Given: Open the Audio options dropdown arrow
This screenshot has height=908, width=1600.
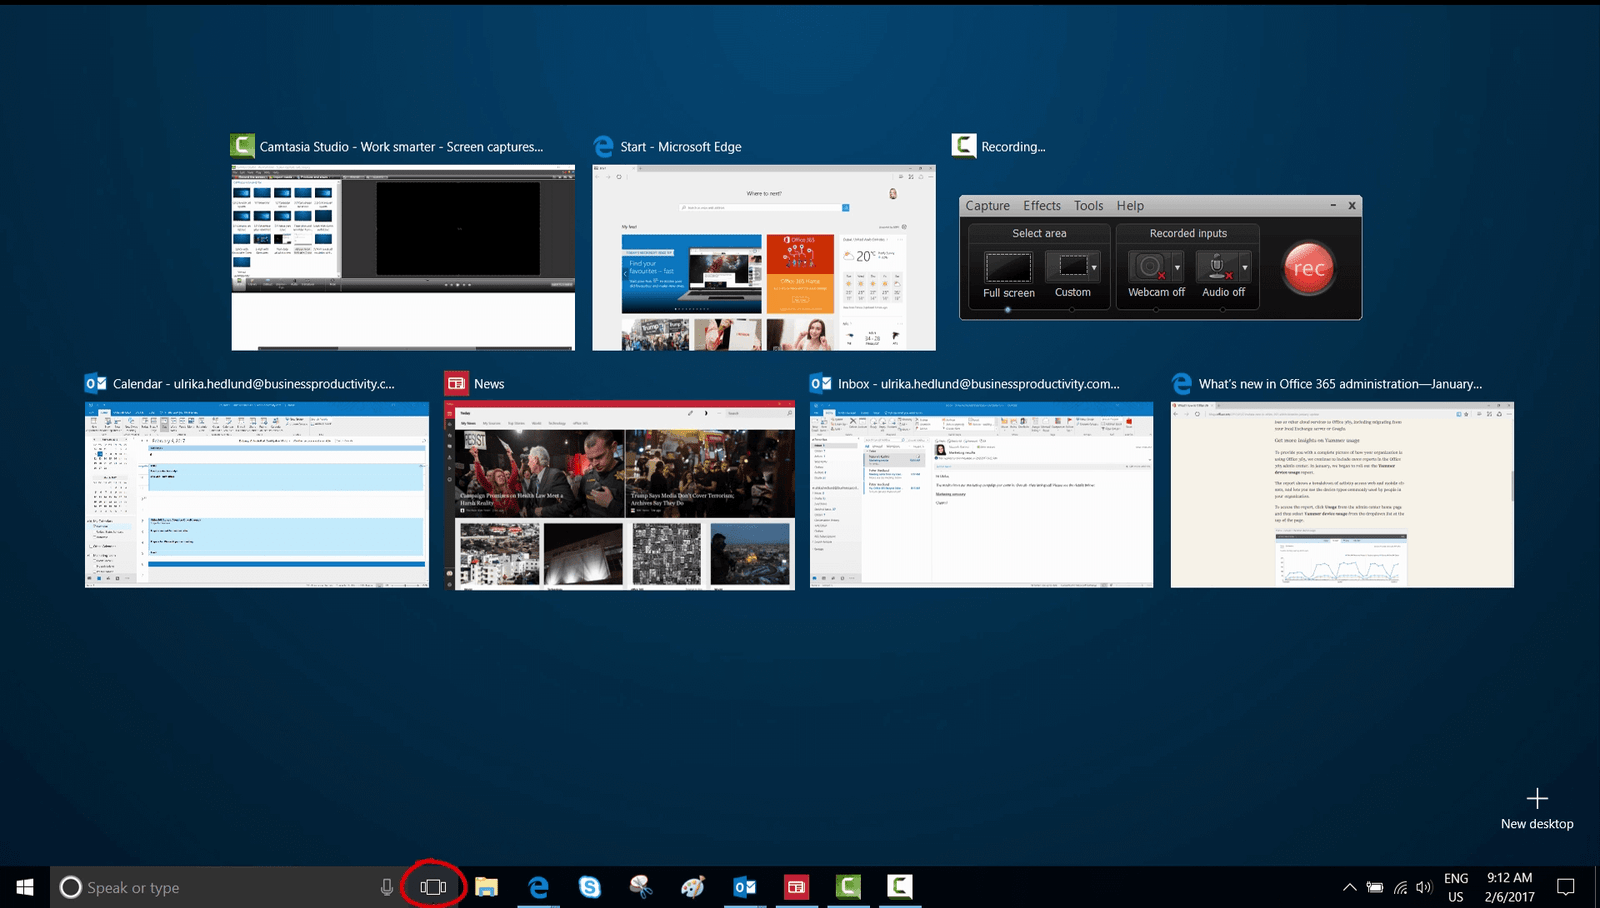Looking at the screenshot, I should [x=1245, y=268].
